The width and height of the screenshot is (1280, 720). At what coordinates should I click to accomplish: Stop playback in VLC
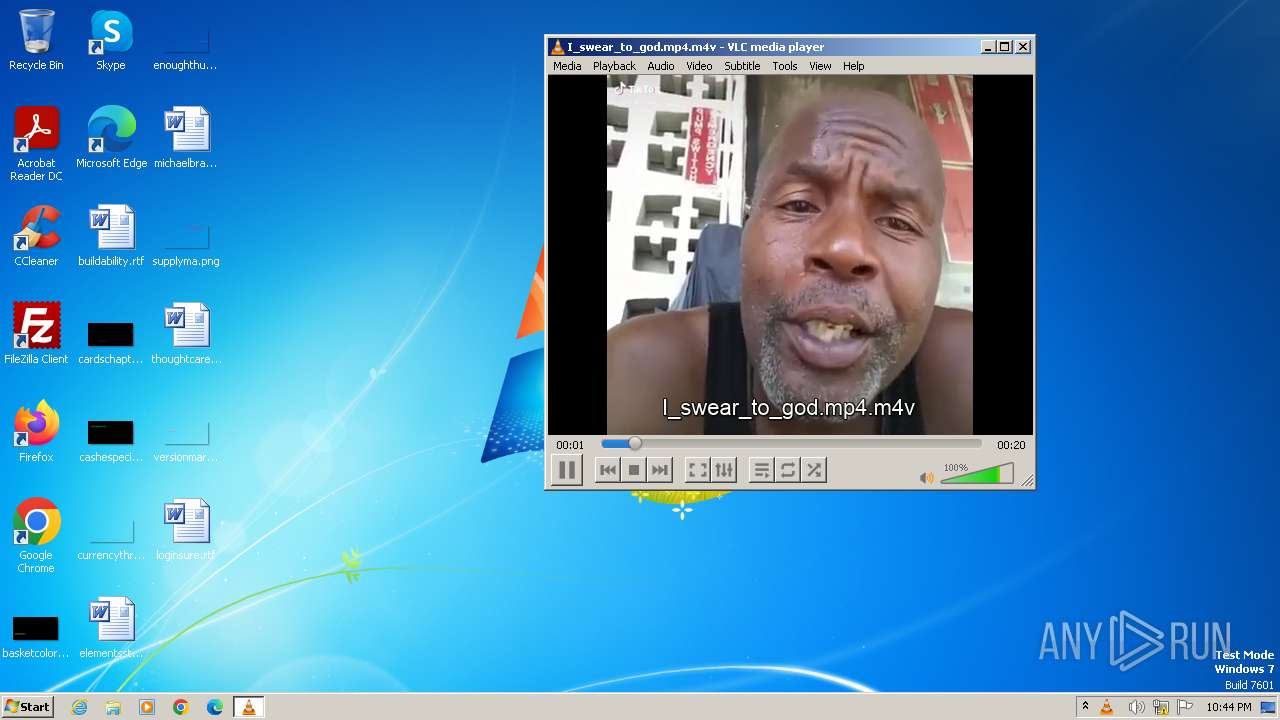click(x=633, y=470)
